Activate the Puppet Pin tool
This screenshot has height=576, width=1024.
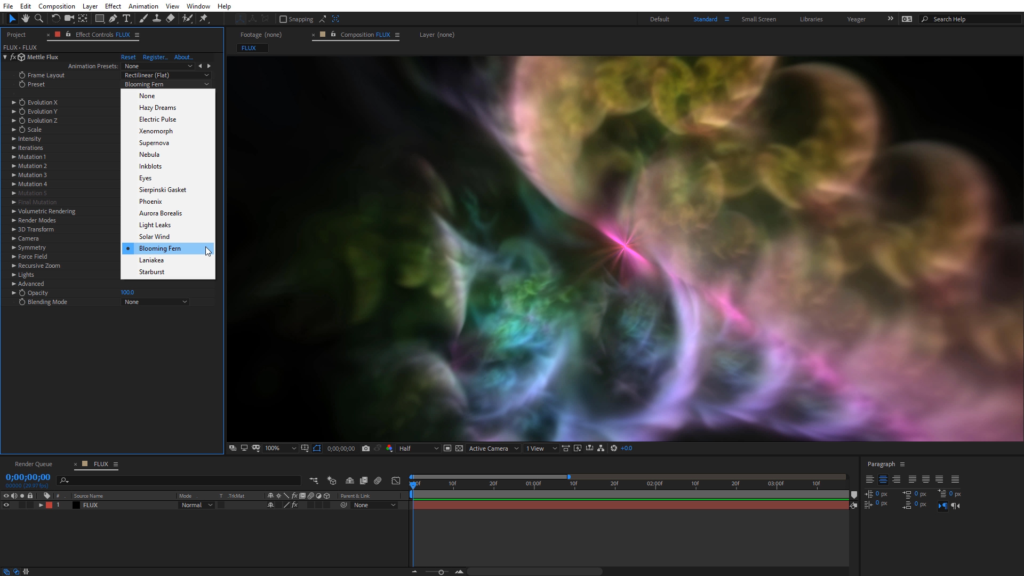[x=204, y=18]
